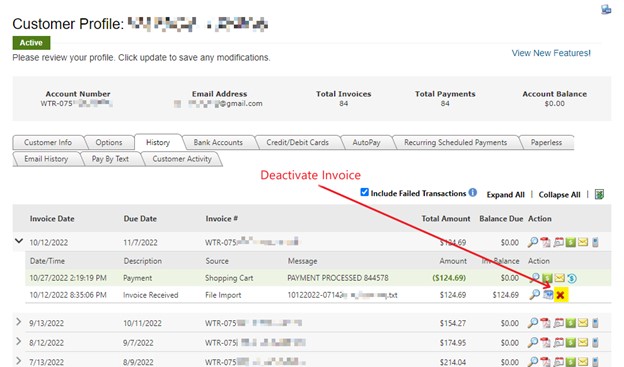The image size is (624, 367).
Task: Schedule payment for the 8/12/2022 invoice
Action: click(558, 342)
